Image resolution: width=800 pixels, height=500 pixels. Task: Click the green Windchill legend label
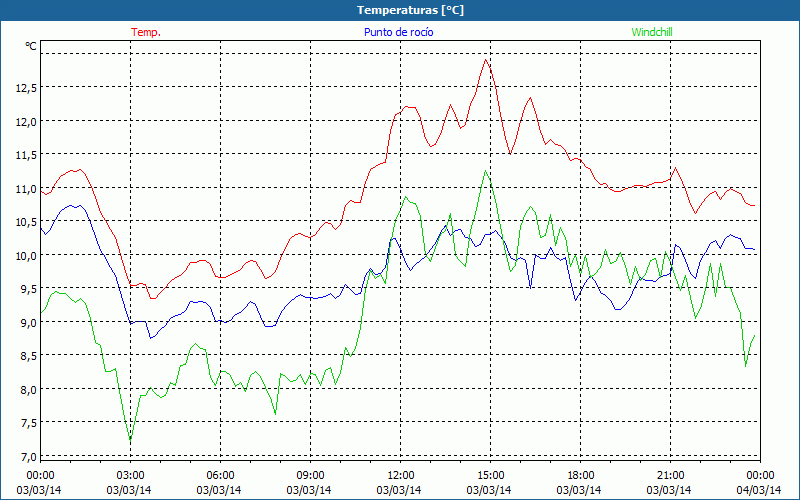pyautogui.click(x=652, y=32)
